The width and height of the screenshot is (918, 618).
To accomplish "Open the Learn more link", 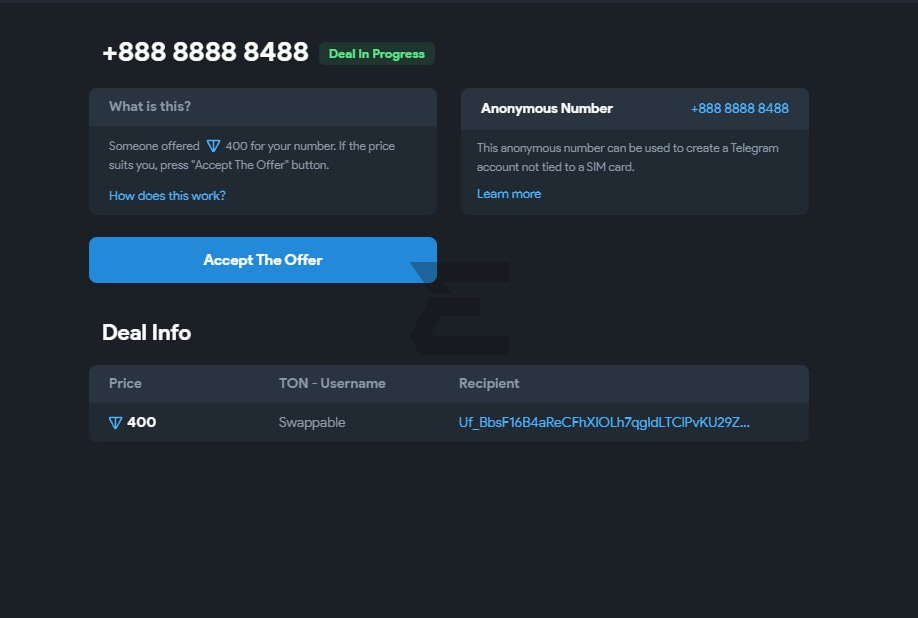I will click(509, 194).
